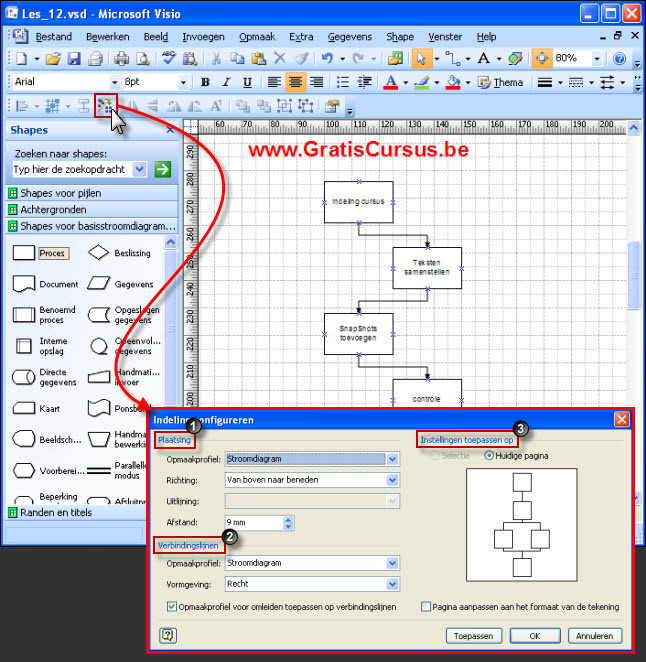Screen dimensions: 646x662
Task: Click the Afstand 9 mm field
Action: 254,522
